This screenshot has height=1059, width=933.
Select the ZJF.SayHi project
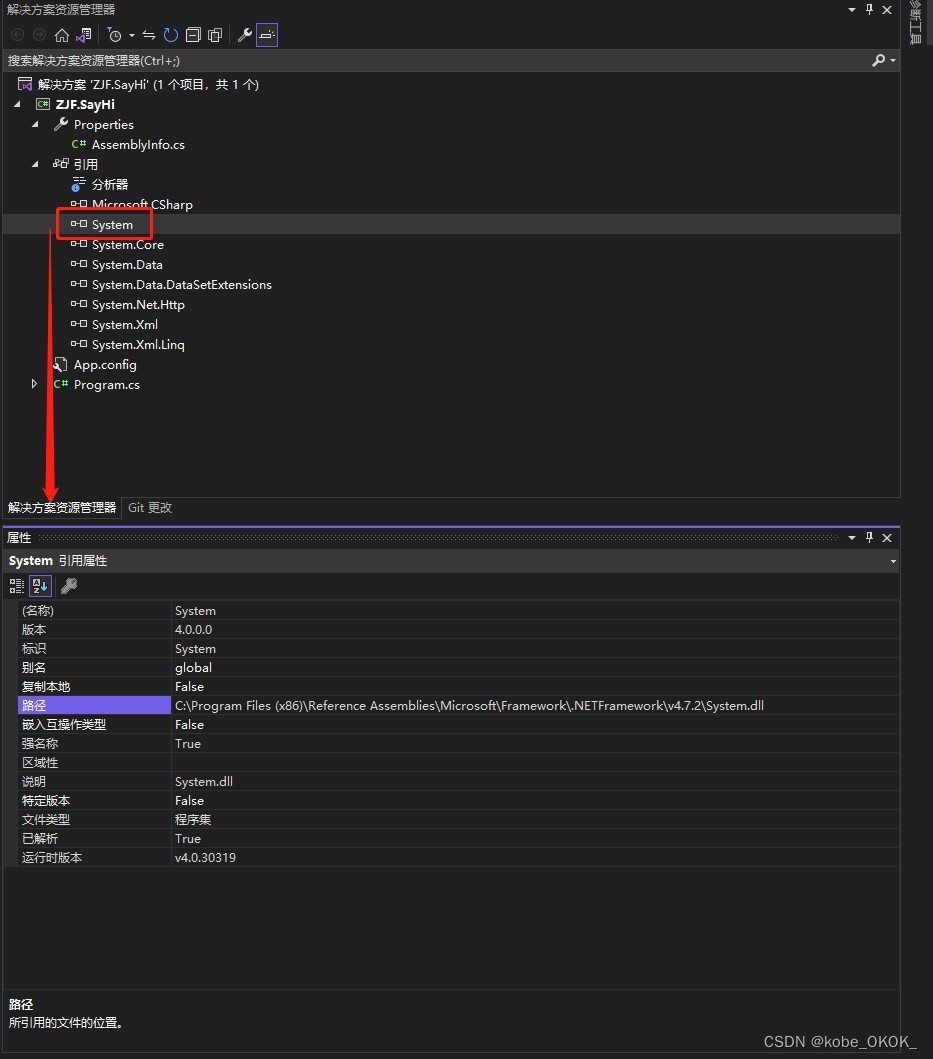coord(85,105)
